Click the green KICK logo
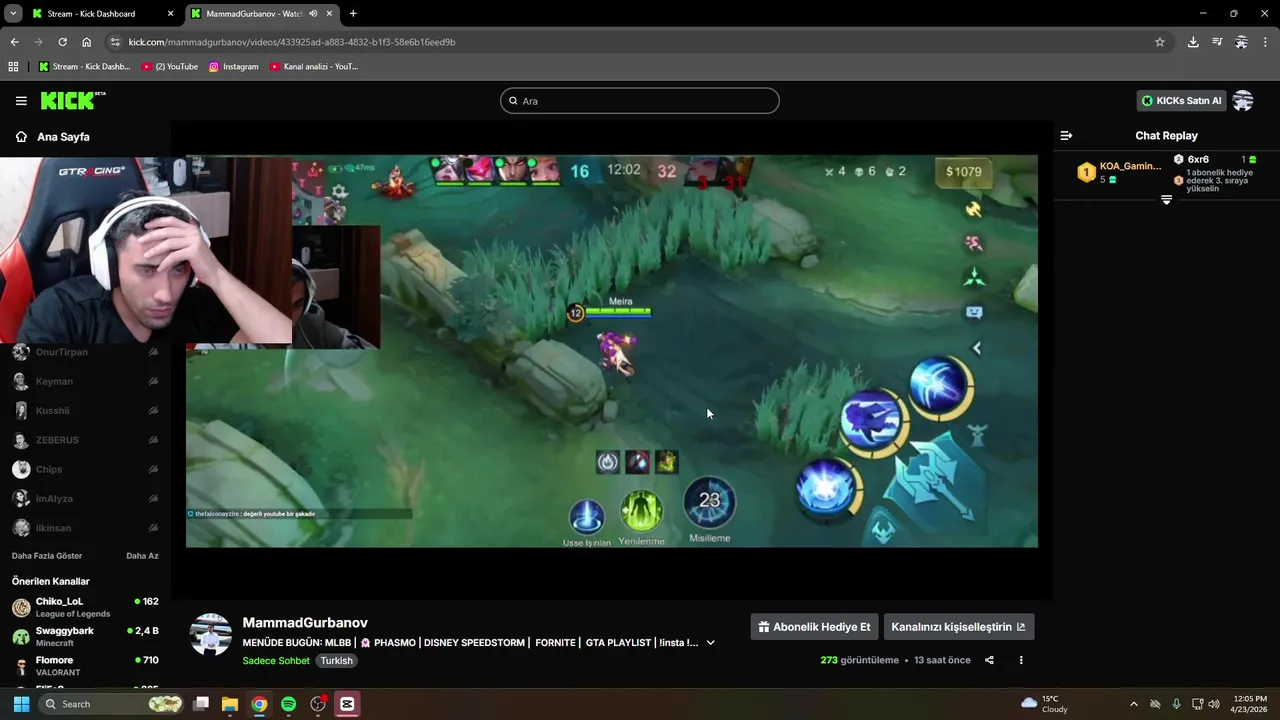1280x720 pixels. coord(72,101)
